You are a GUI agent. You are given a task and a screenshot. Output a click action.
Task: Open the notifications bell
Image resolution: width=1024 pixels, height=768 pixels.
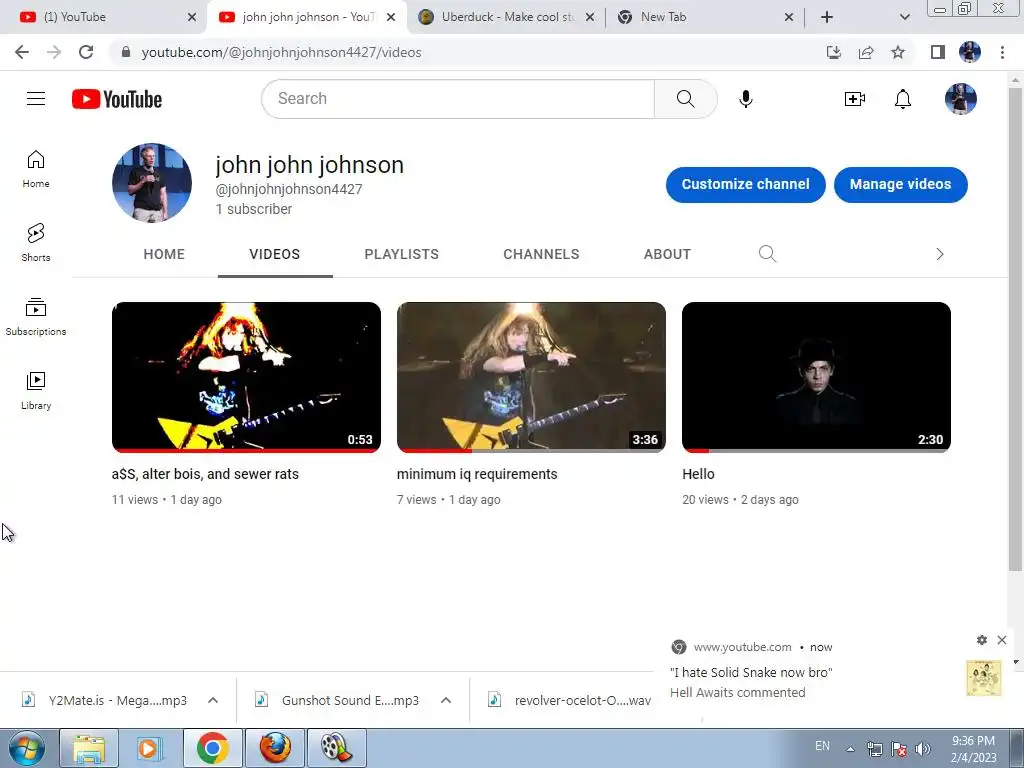click(903, 99)
